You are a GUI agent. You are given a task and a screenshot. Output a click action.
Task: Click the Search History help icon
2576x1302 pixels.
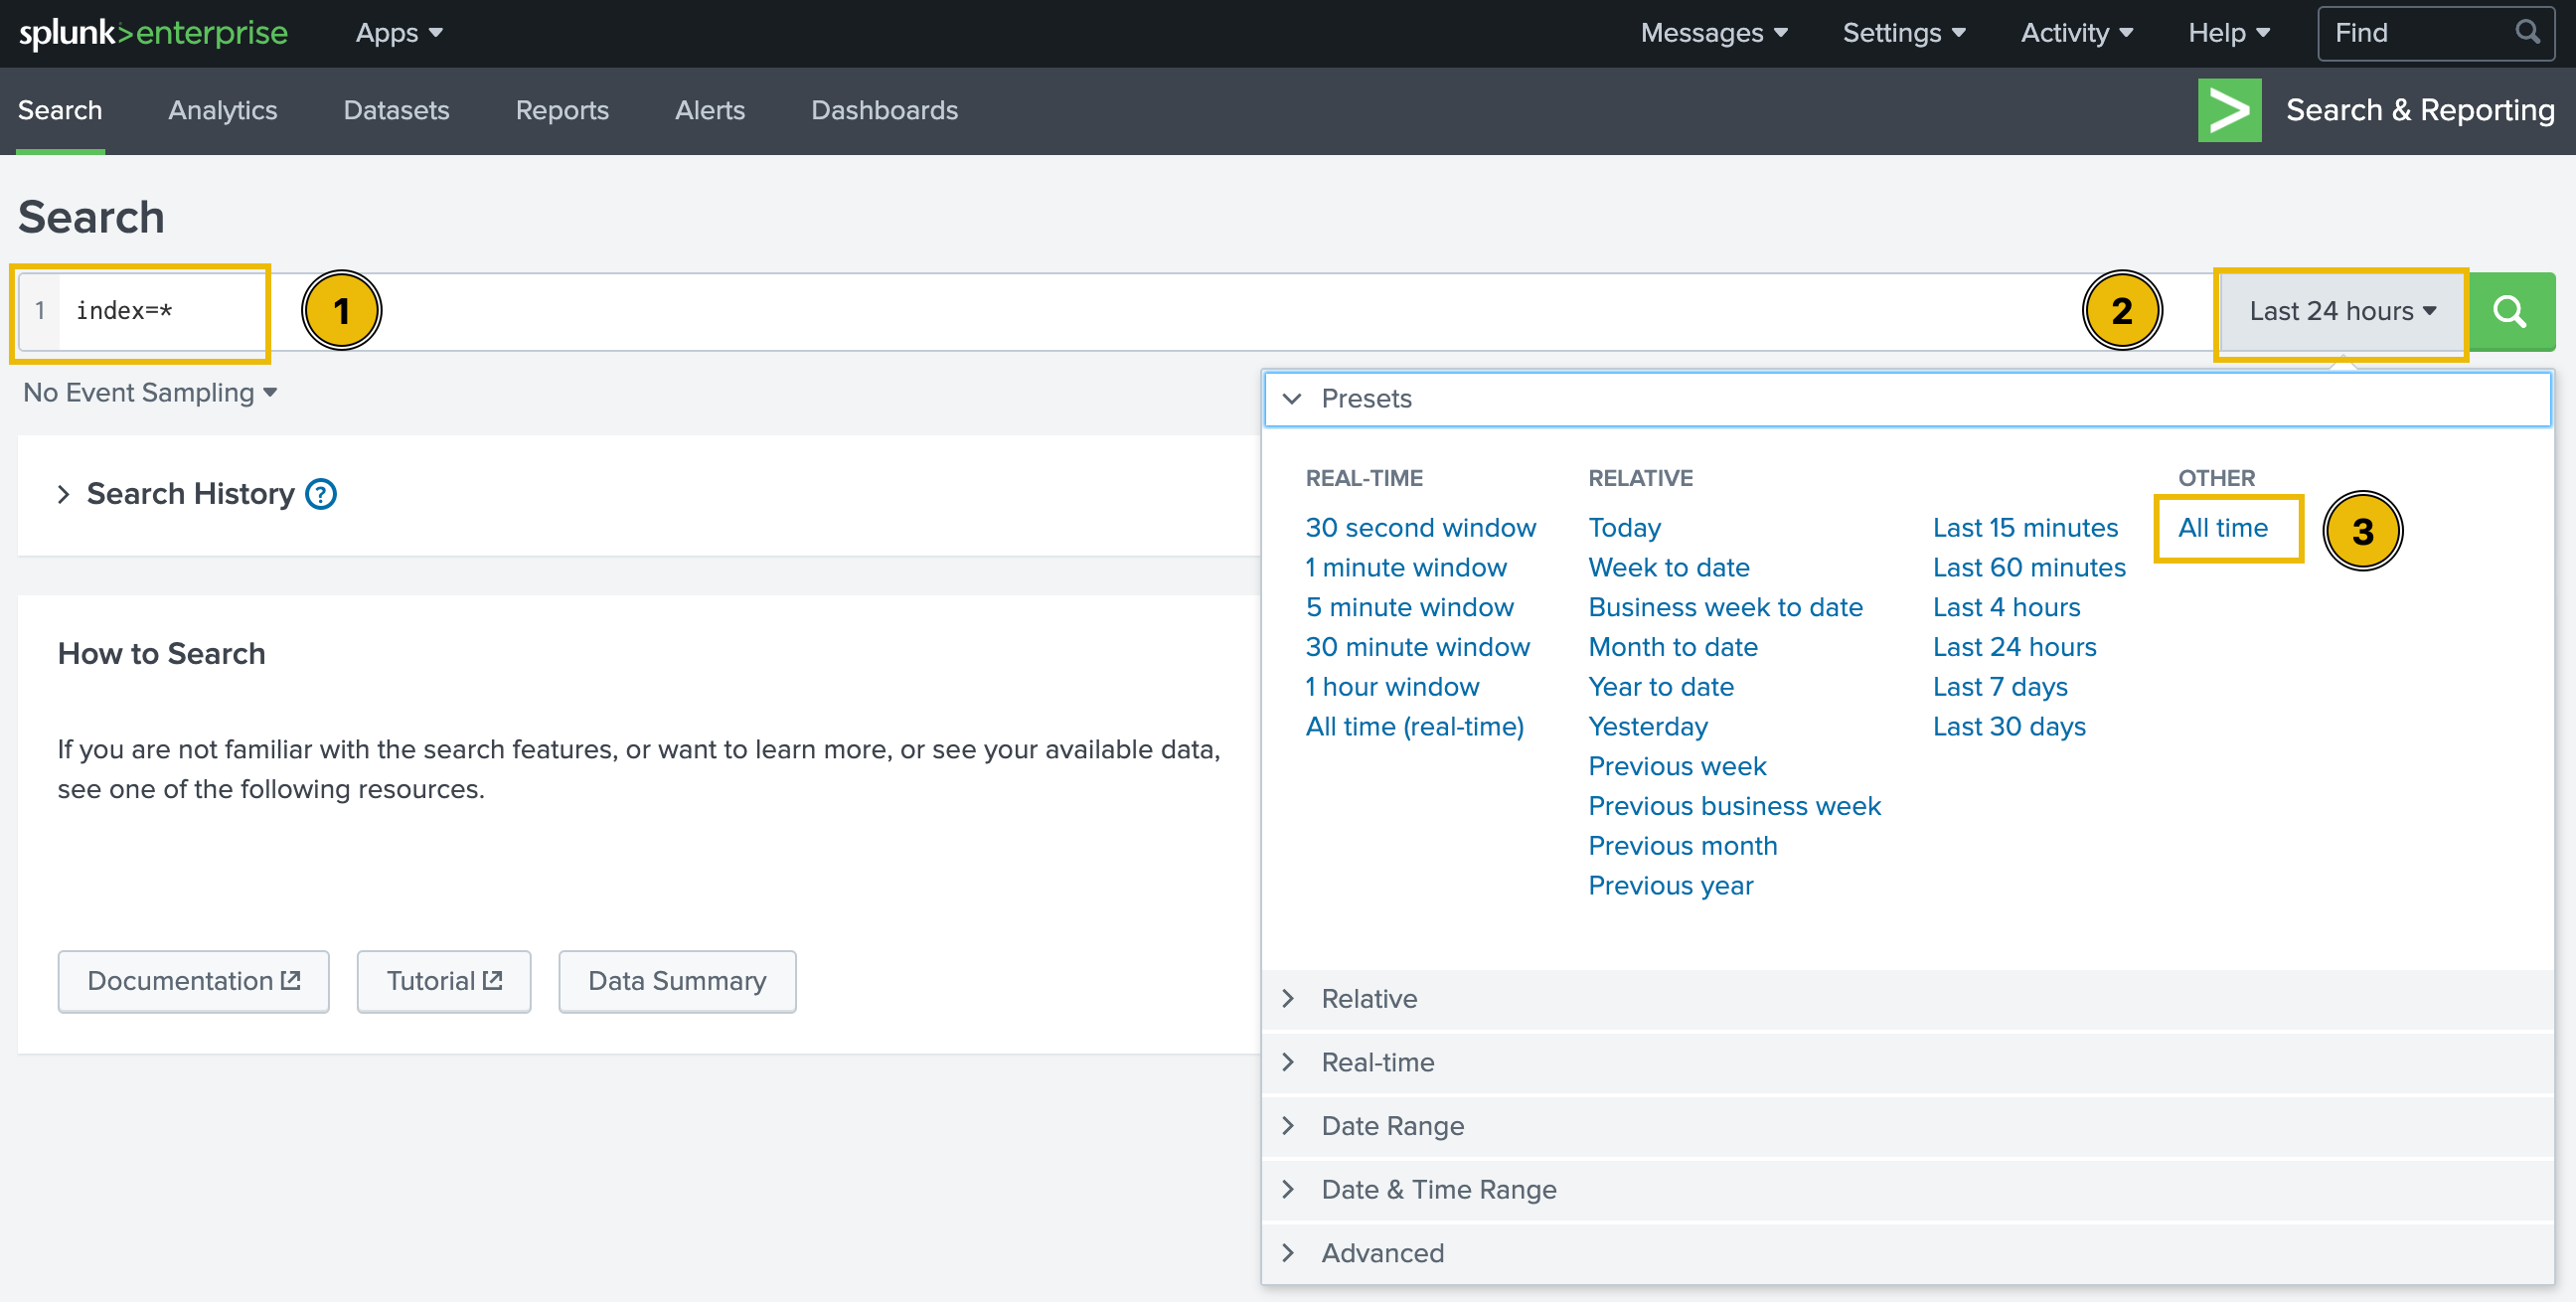point(321,494)
